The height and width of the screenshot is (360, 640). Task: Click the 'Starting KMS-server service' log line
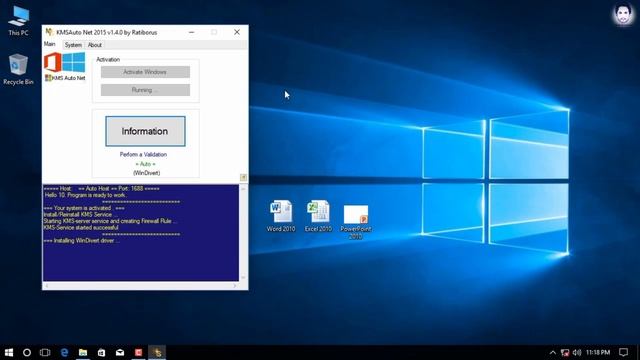[110, 221]
